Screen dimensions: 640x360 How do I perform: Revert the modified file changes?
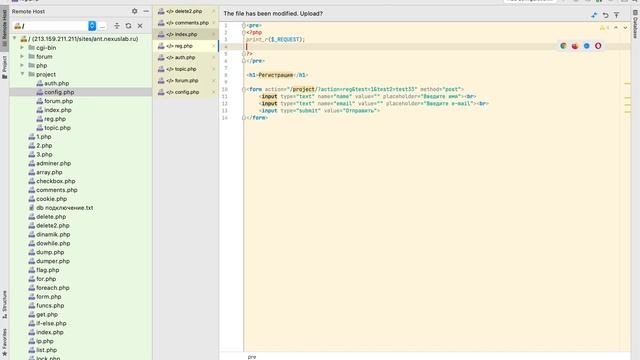605,15
